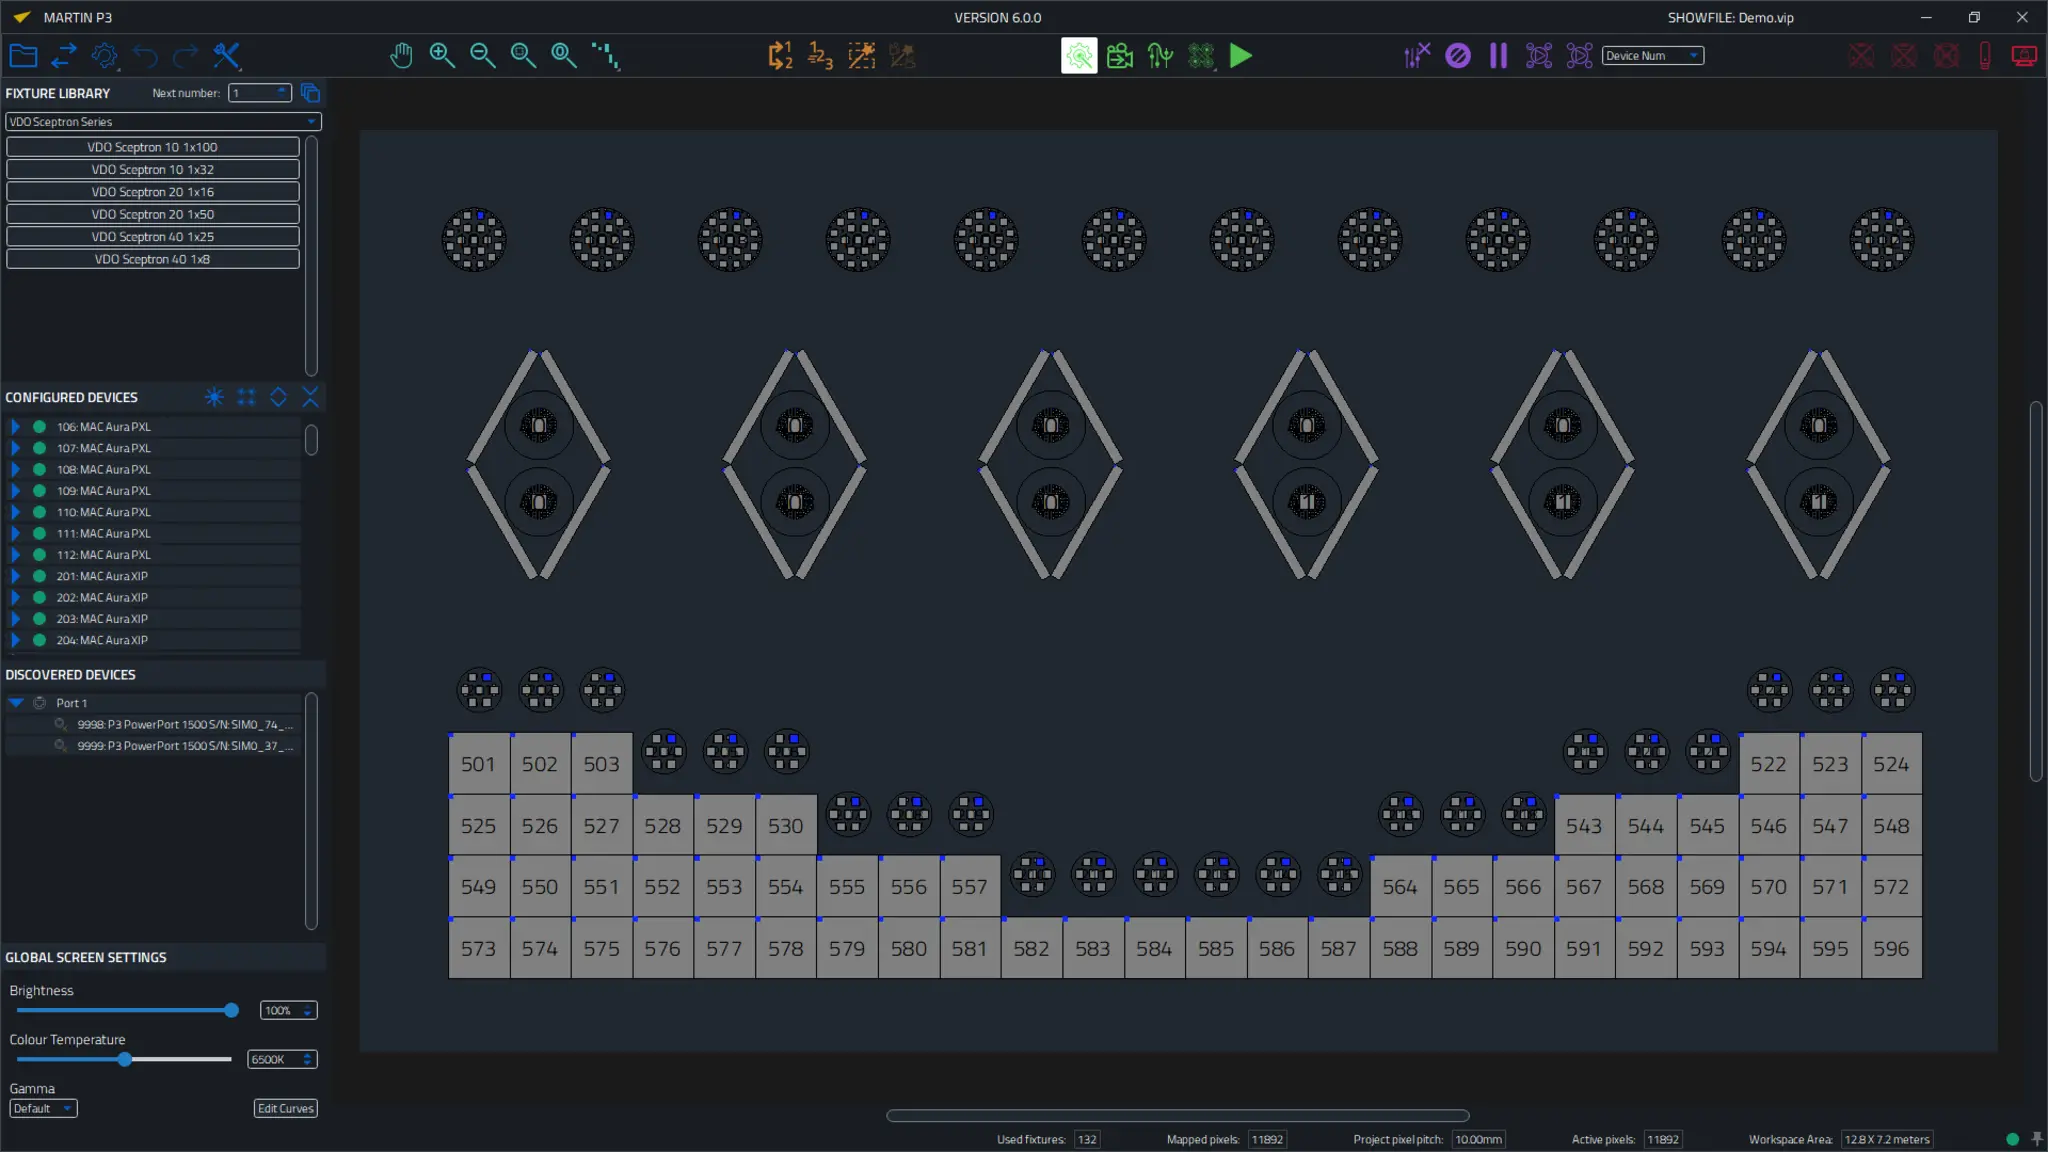Click the purple blackout circle icon
Image resolution: width=2048 pixels, height=1152 pixels.
[x=1458, y=56]
